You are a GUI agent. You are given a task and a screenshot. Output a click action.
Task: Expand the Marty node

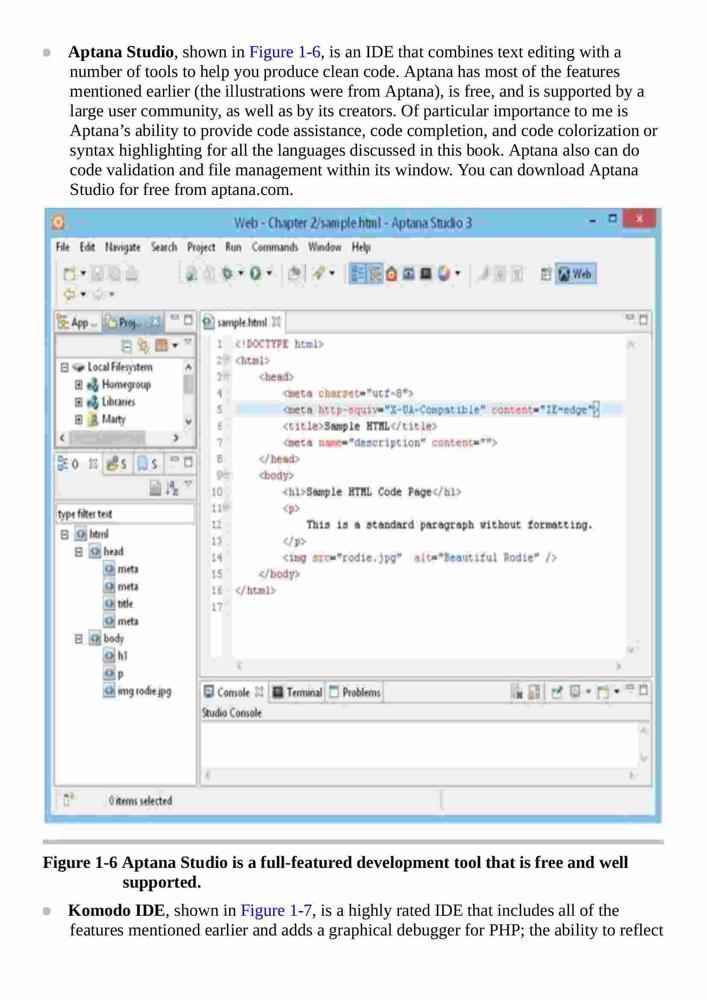point(78,420)
